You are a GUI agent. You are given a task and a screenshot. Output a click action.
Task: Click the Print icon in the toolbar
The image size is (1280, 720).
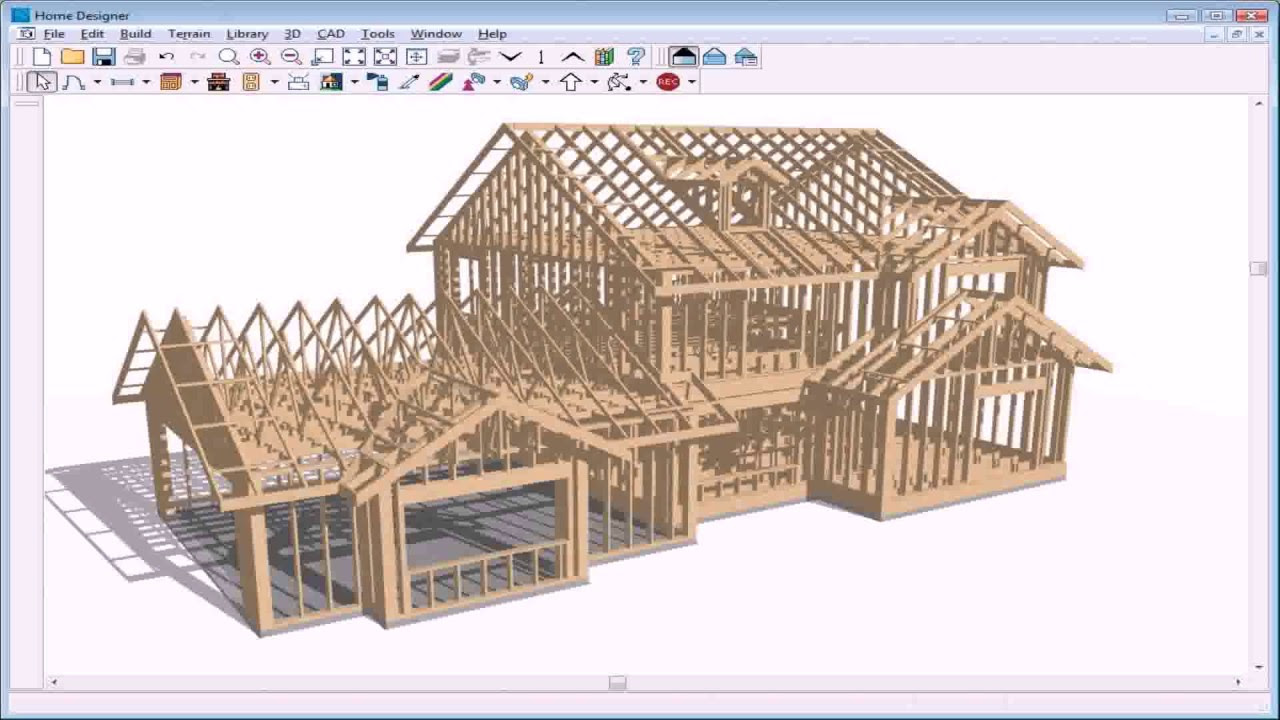135,57
